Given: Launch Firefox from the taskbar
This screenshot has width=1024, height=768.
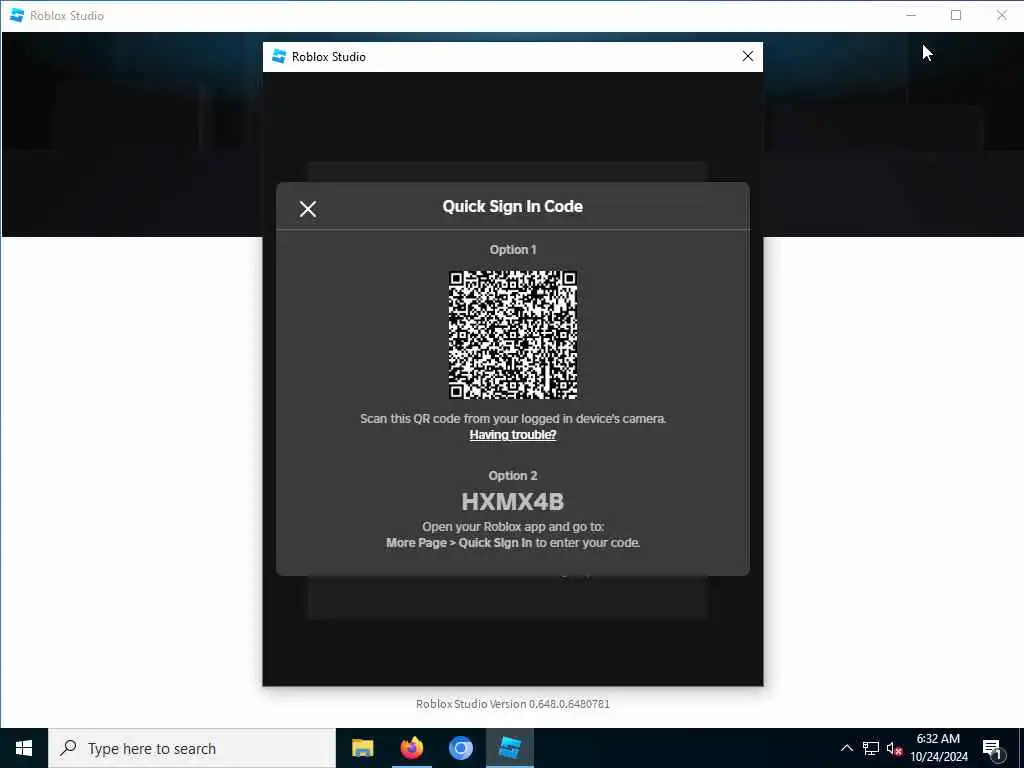Looking at the screenshot, I should [x=411, y=748].
